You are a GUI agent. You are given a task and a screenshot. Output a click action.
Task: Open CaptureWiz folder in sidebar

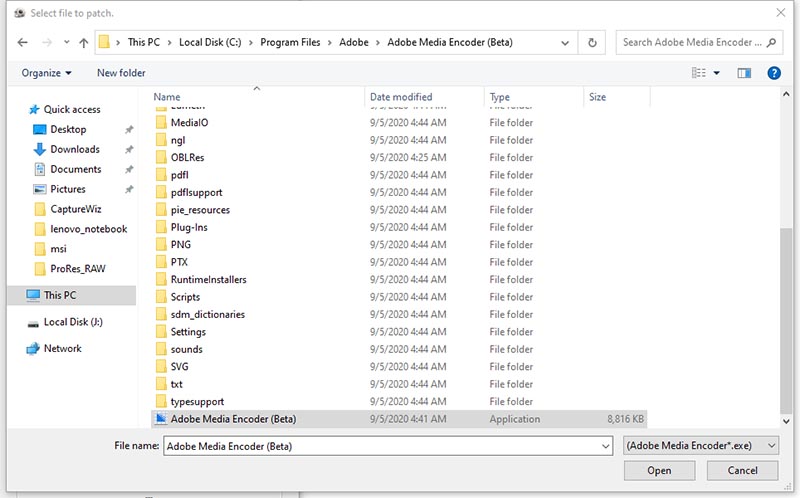point(67,209)
